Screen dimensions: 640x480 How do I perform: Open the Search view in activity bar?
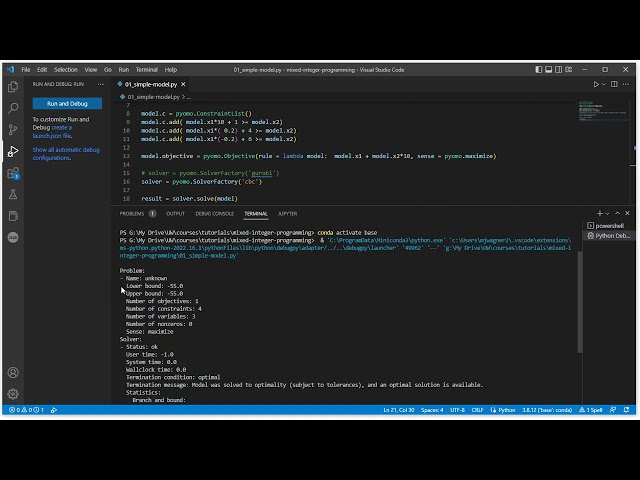click(x=13, y=108)
